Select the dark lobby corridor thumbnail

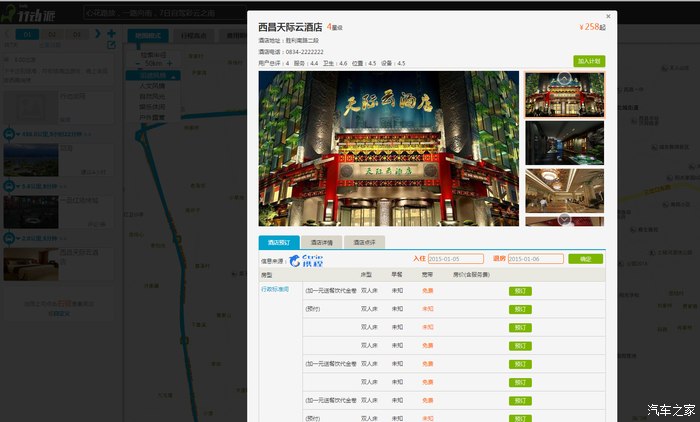click(564, 142)
